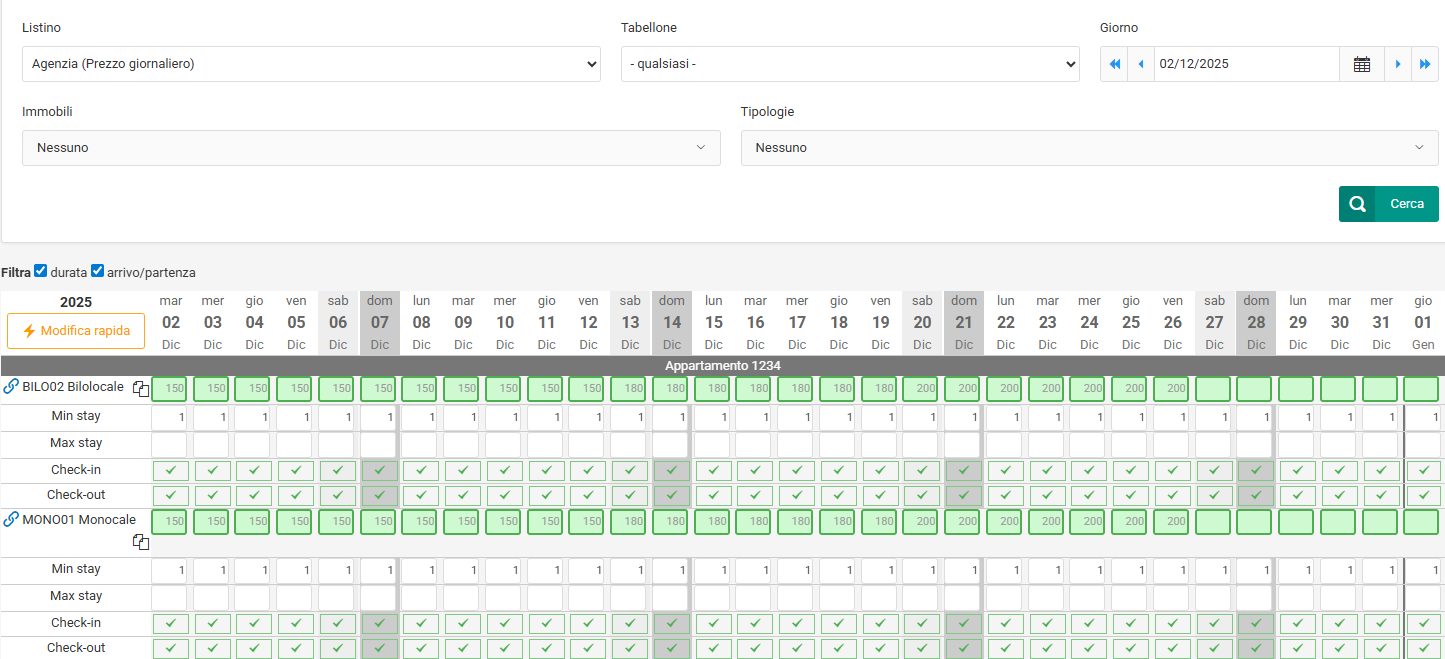
Task: Click copy icon under MONO01 Monocale
Action: [141, 542]
